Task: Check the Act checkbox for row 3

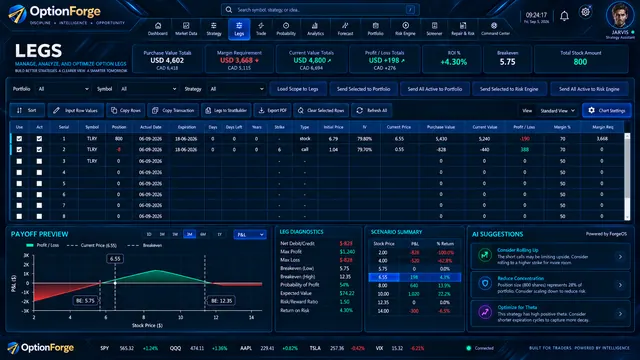Action: pos(39,161)
